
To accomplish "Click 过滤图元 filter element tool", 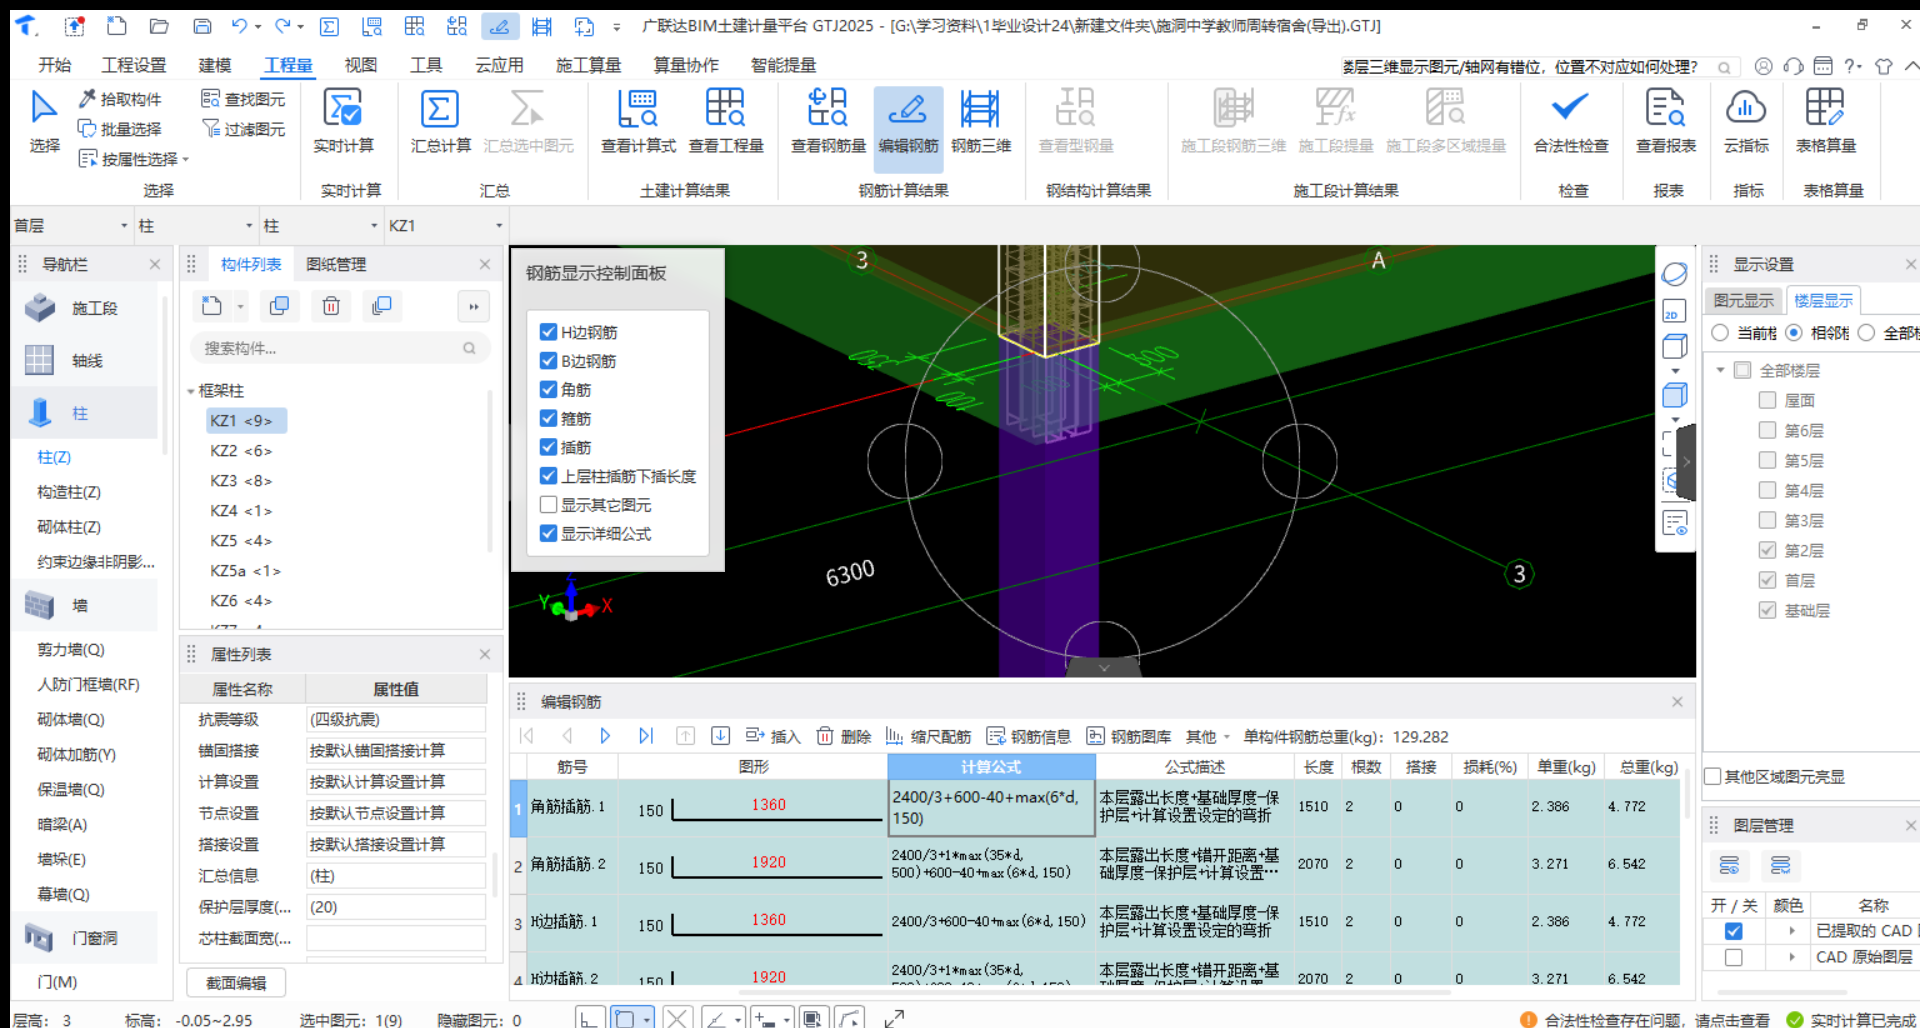I will click(x=243, y=129).
